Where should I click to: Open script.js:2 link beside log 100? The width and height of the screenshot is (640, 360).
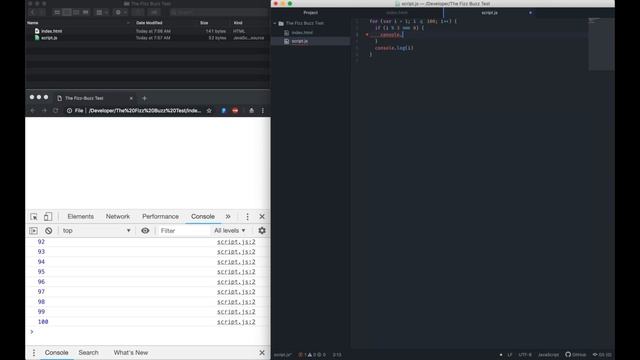(x=236, y=322)
